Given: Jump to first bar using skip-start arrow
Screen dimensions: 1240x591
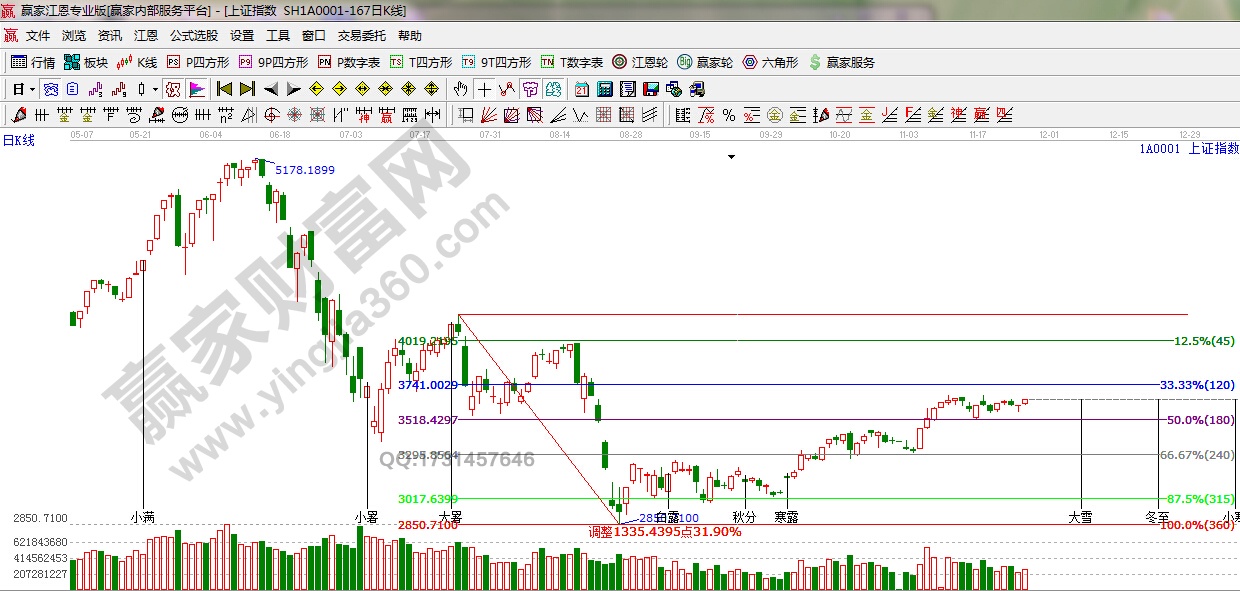Looking at the screenshot, I should pyautogui.click(x=225, y=89).
